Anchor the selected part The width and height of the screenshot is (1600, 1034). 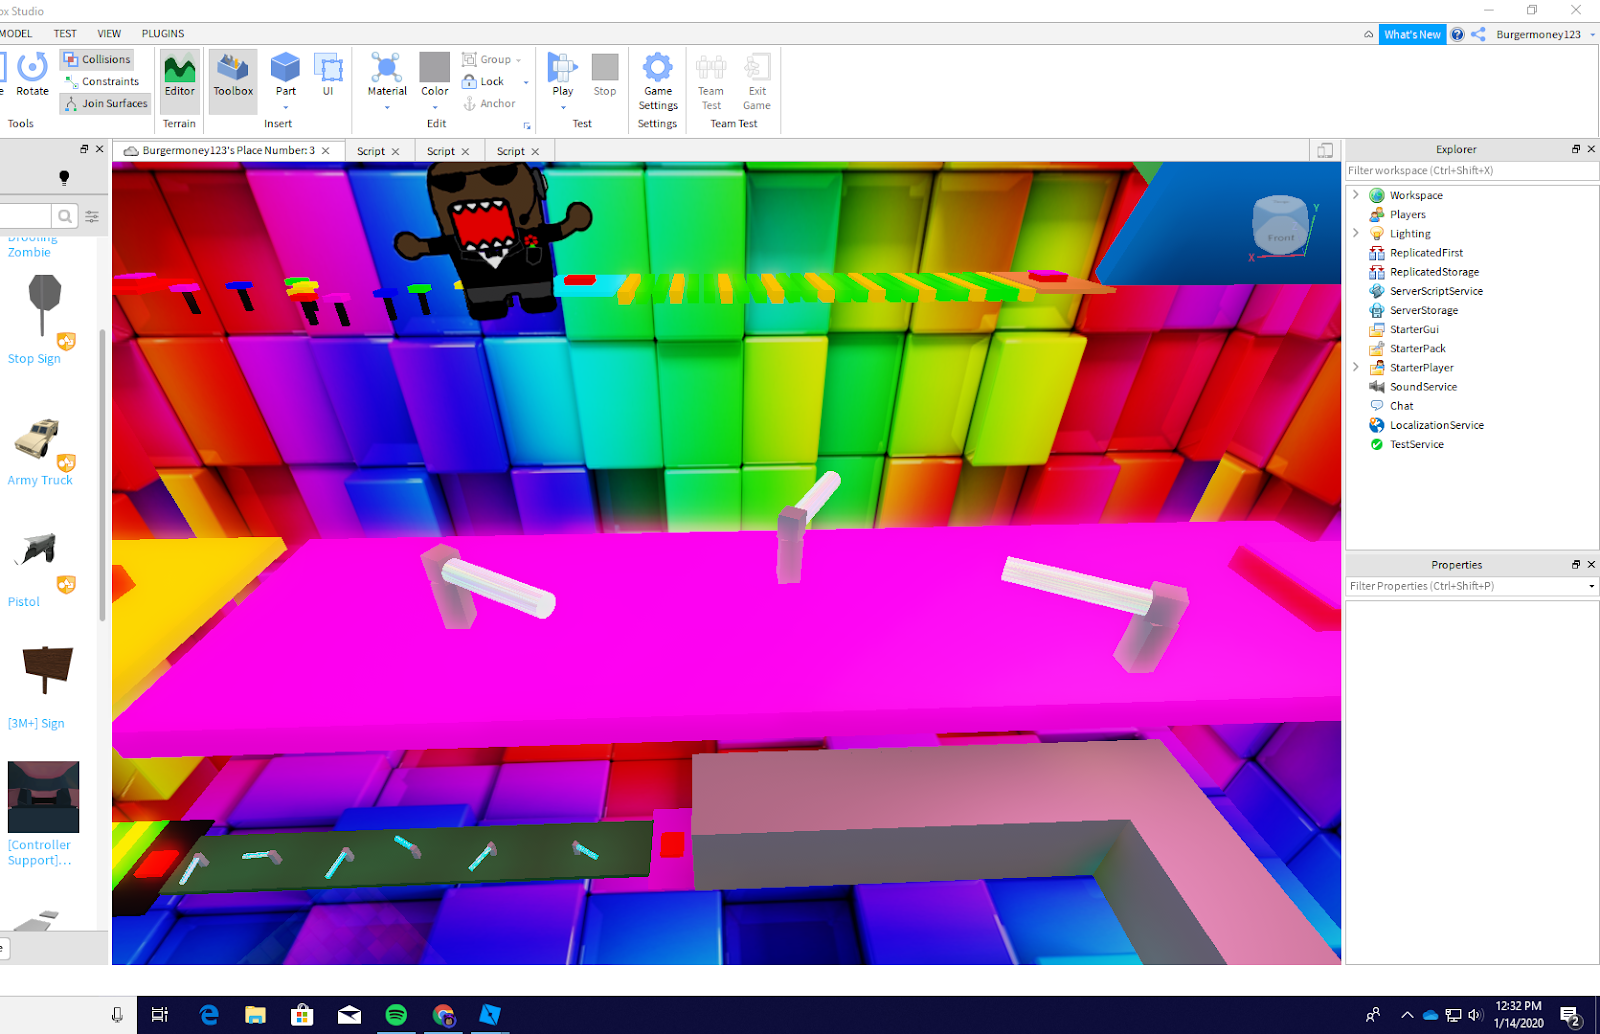(x=489, y=104)
